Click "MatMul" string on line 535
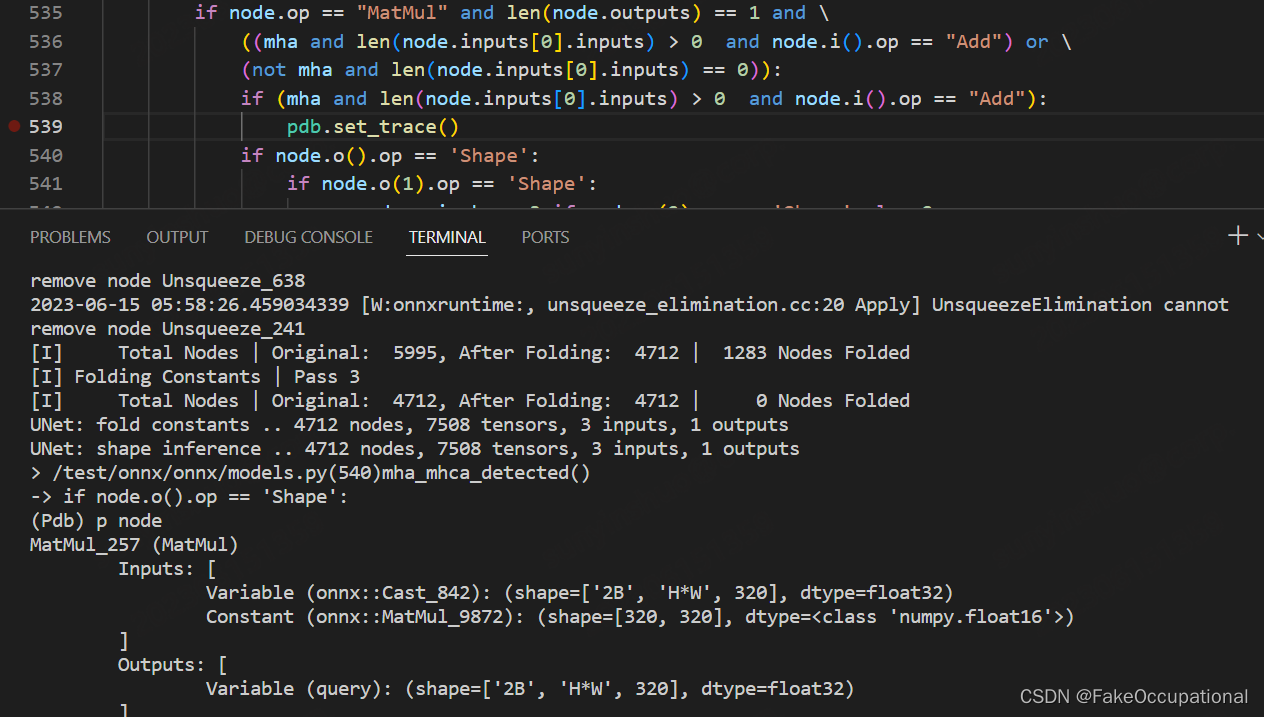 [402, 13]
